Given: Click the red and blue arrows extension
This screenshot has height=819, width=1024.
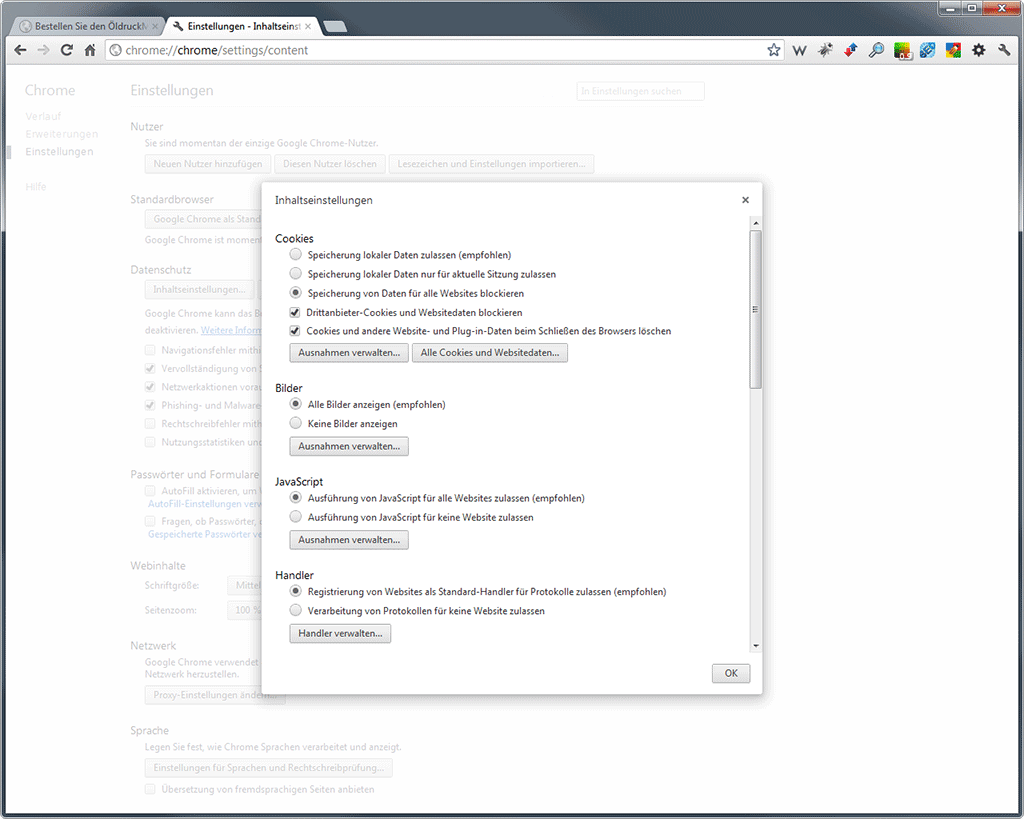Looking at the screenshot, I should pyautogui.click(x=850, y=50).
